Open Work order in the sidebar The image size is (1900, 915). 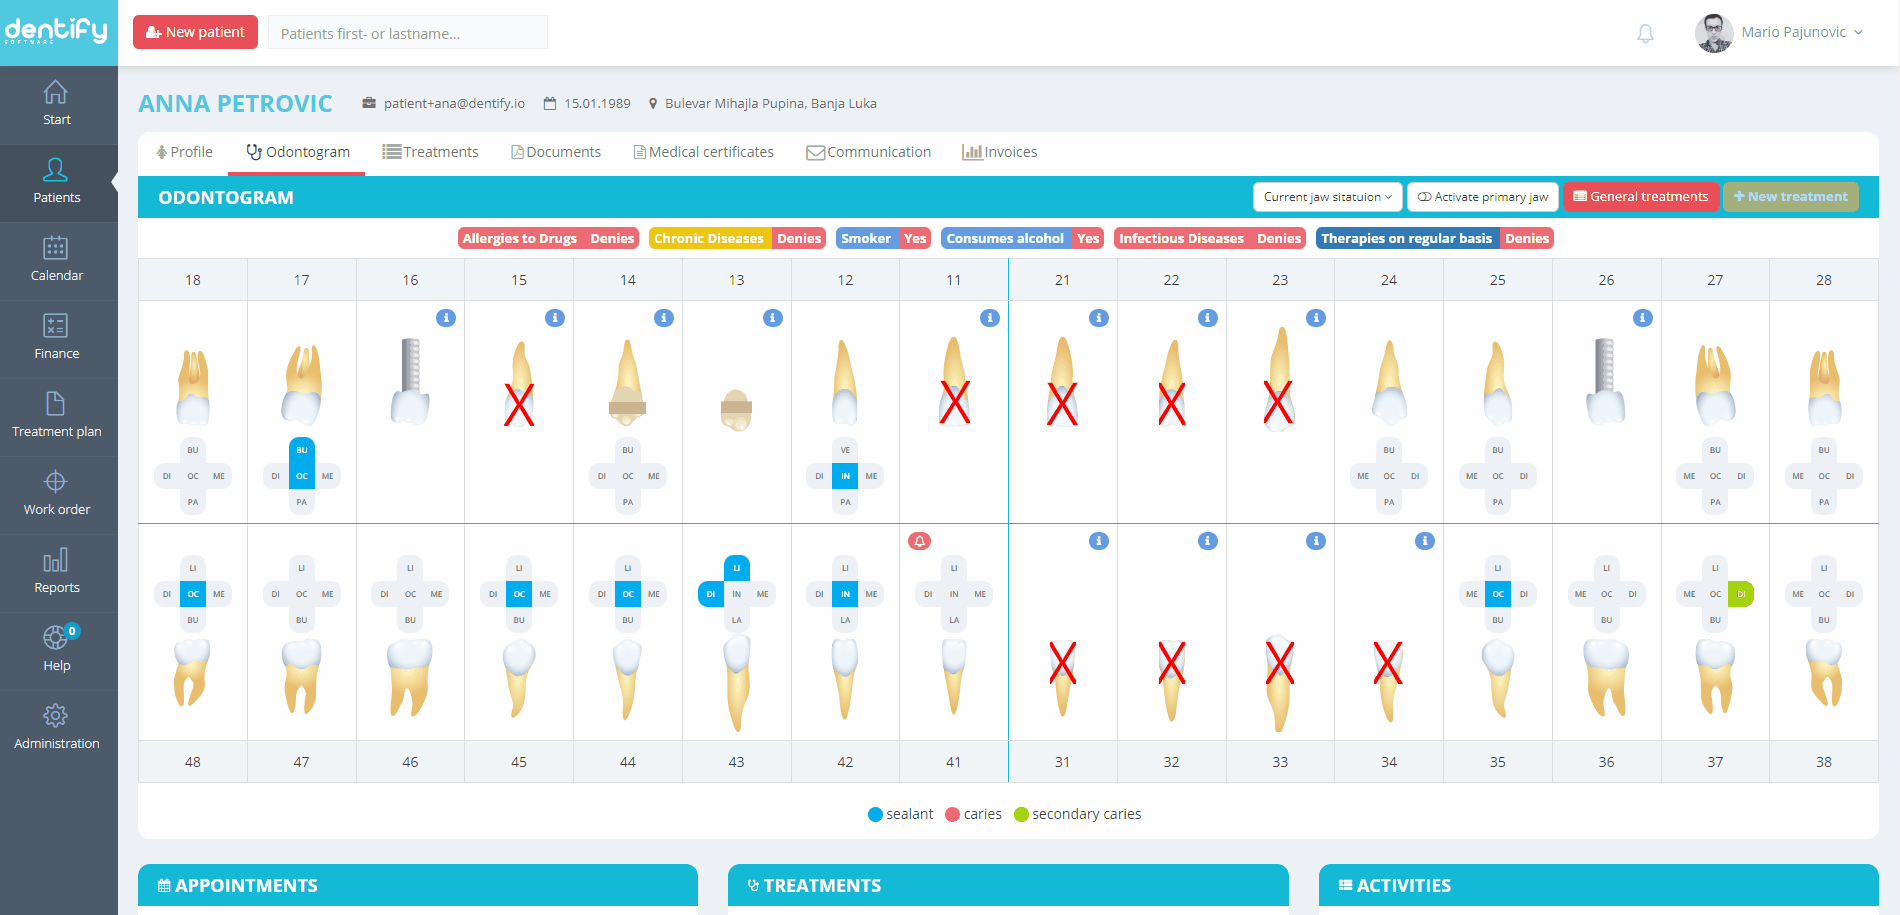(57, 493)
